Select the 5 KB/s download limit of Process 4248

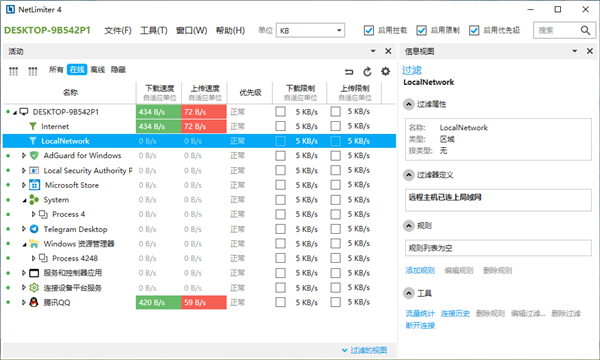tap(307, 258)
